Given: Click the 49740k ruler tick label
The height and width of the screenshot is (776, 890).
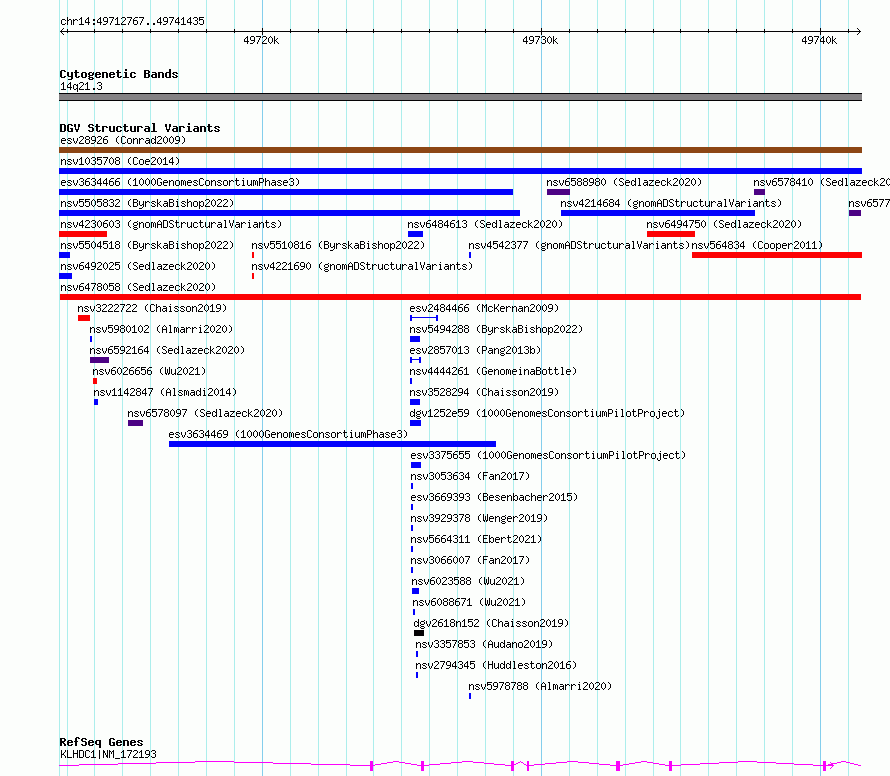Looking at the screenshot, I should coord(819,40).
